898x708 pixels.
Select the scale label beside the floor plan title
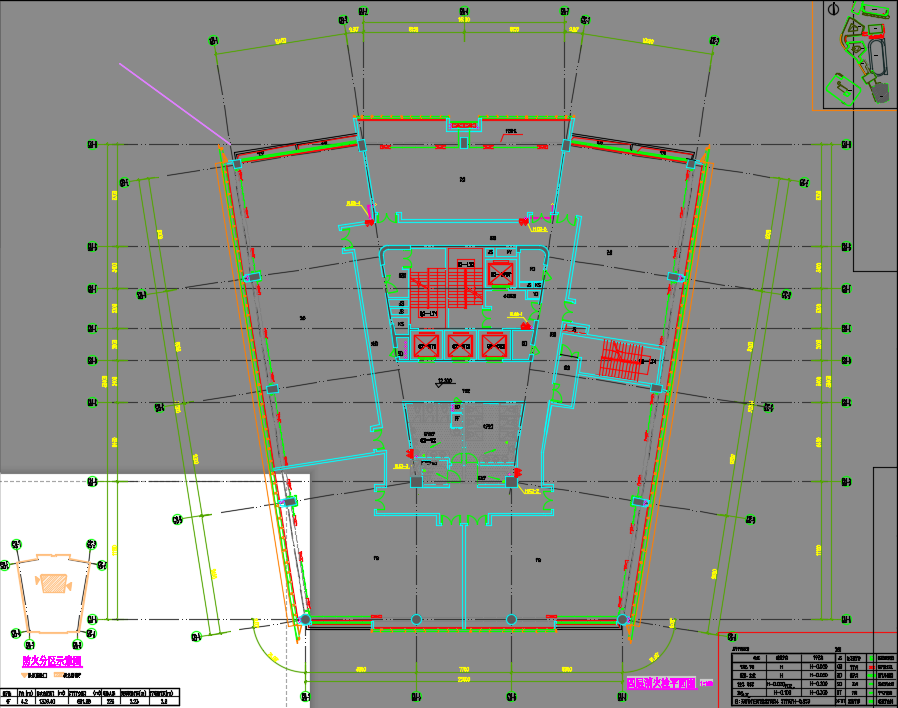[706, 683]
